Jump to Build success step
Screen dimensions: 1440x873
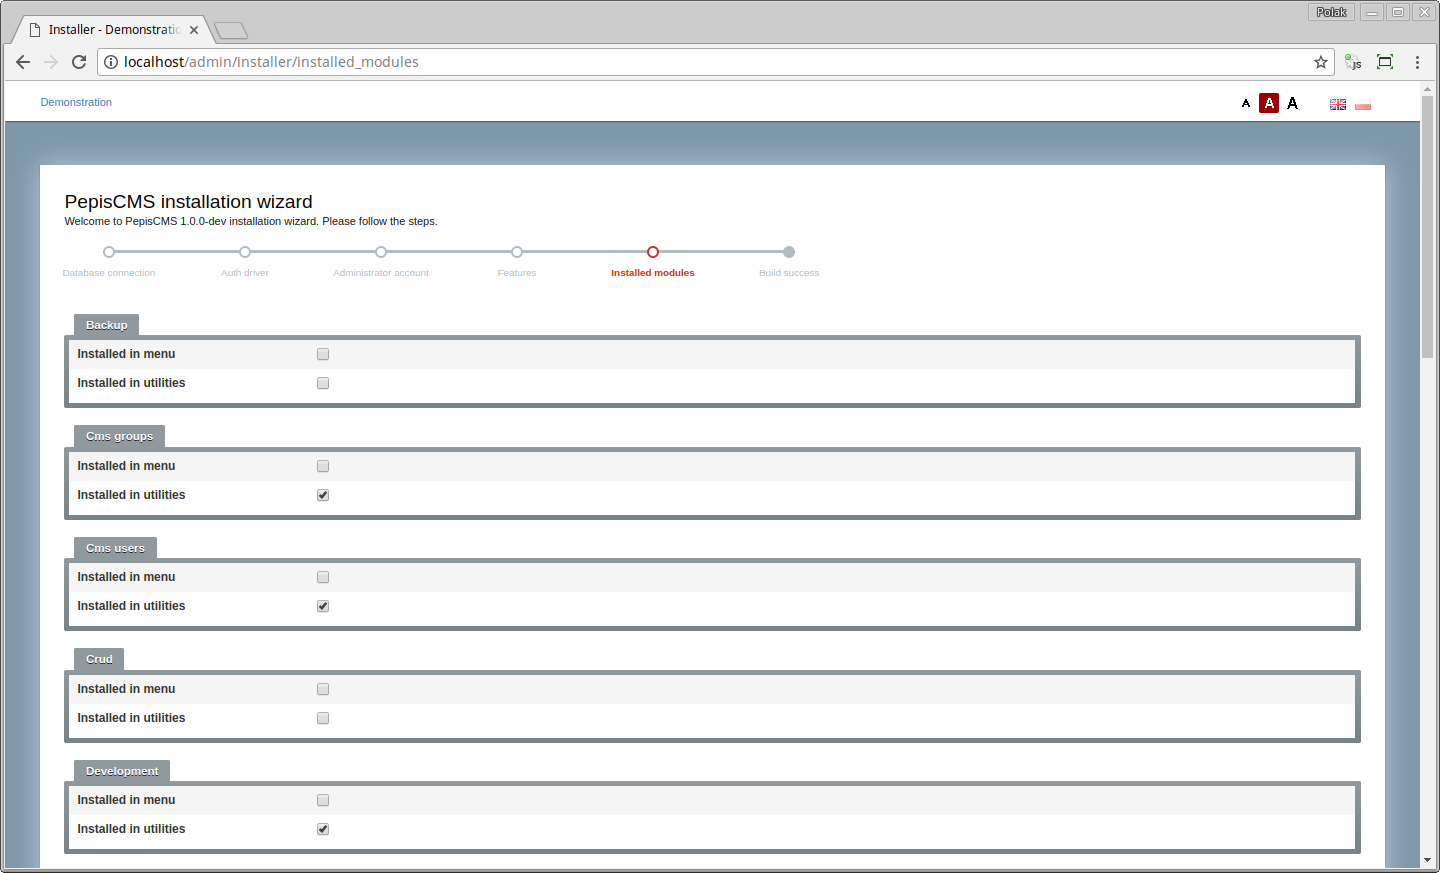pyautogui.click(x=789, y=252)
